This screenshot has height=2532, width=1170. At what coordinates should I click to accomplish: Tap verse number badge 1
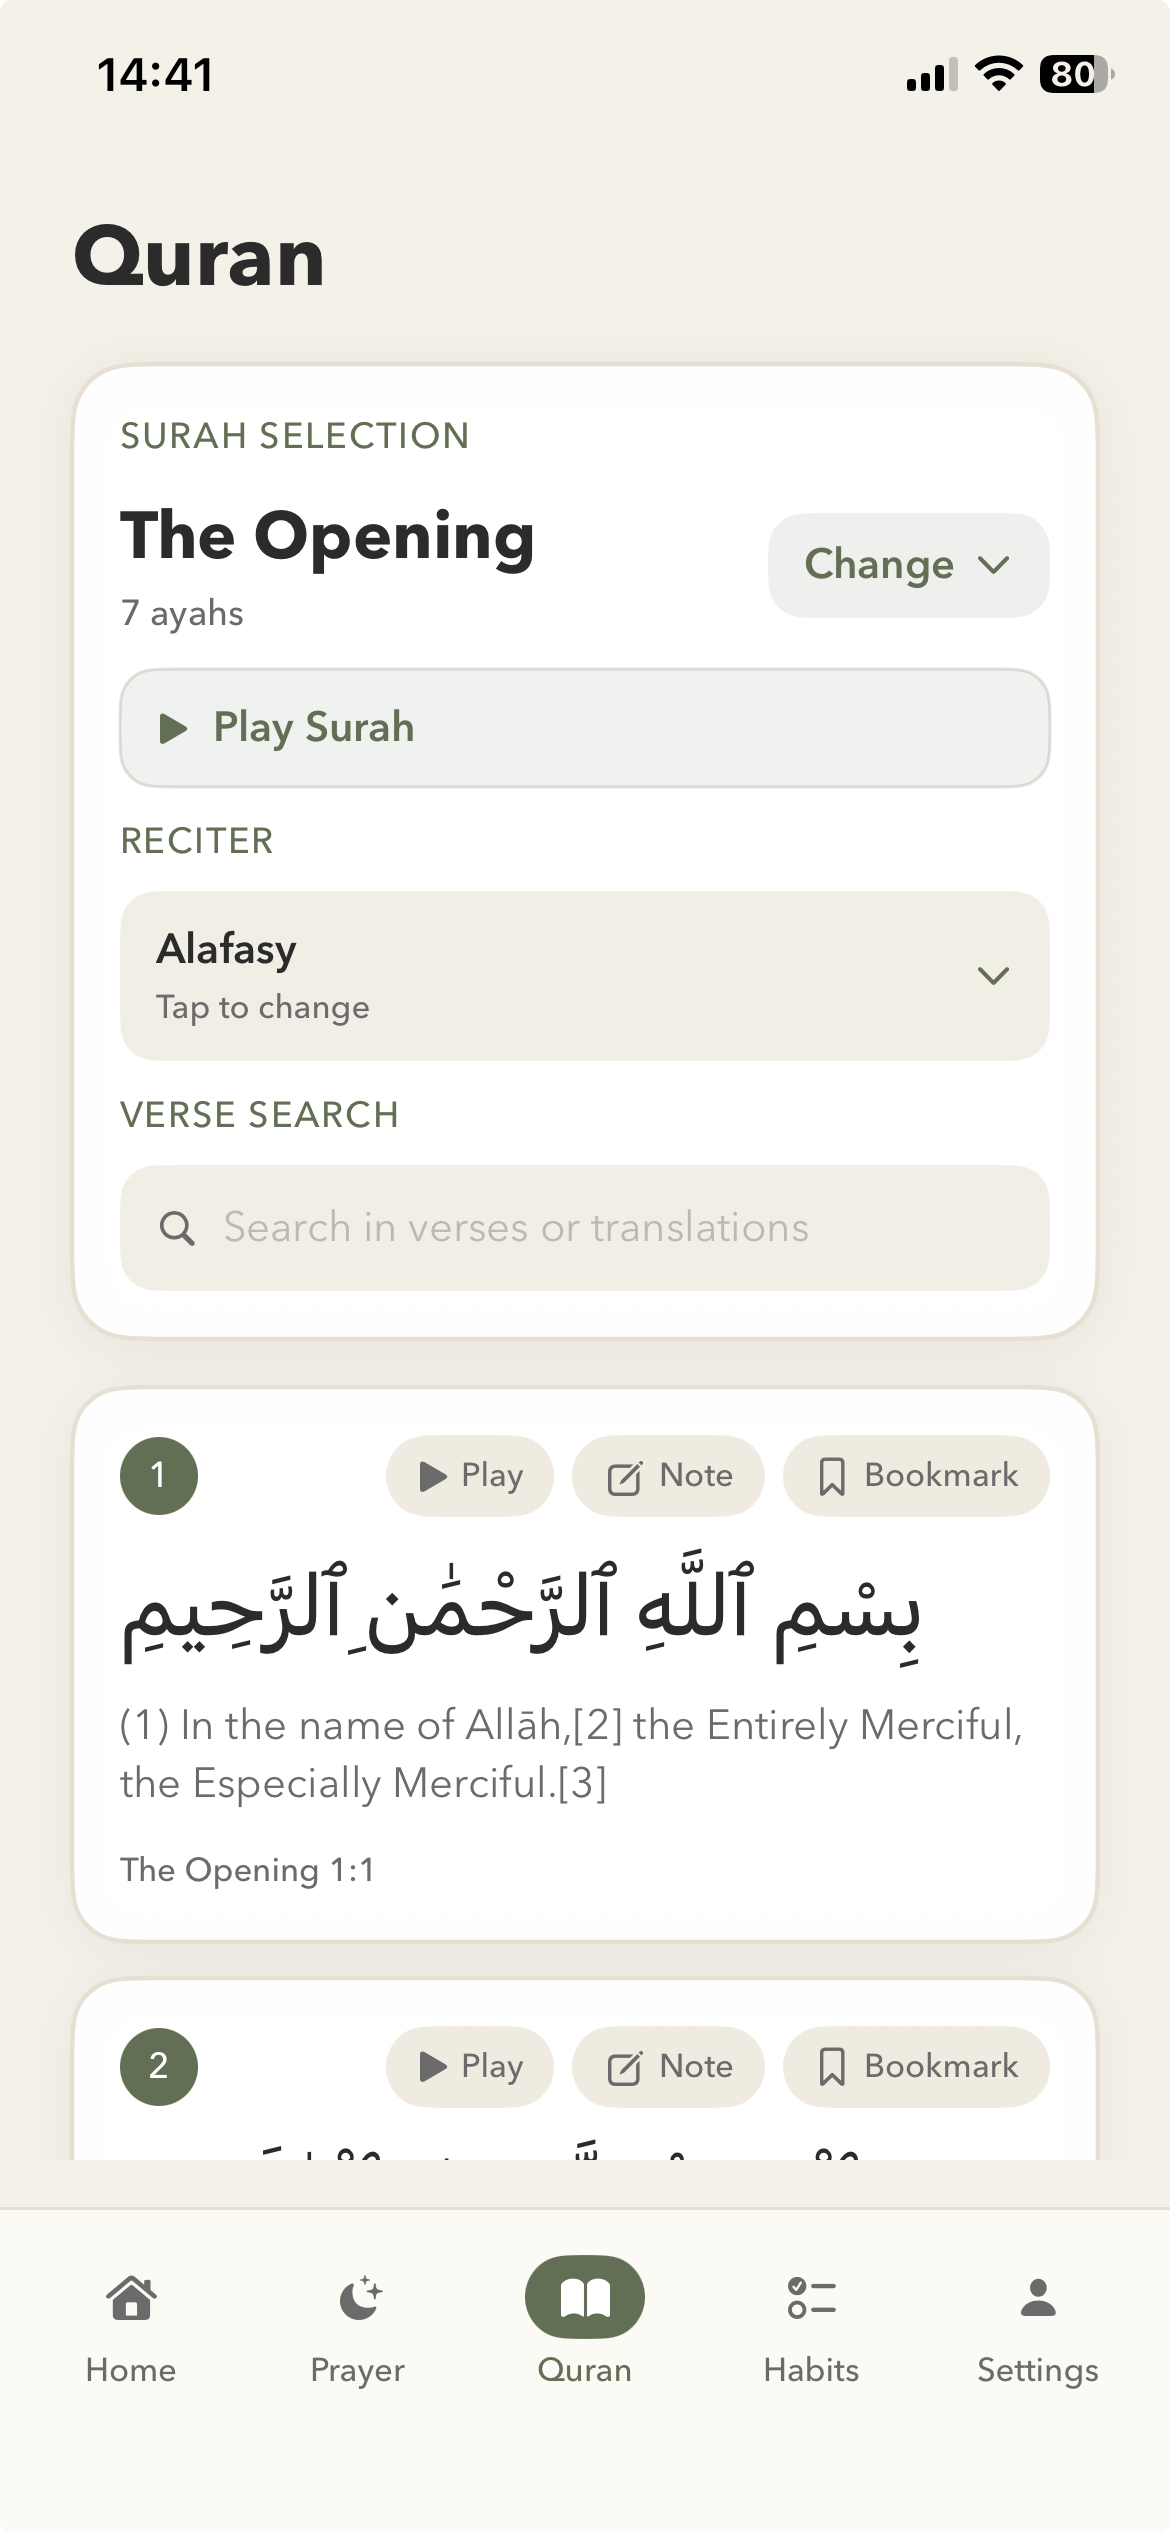(x=158, y=1475)
